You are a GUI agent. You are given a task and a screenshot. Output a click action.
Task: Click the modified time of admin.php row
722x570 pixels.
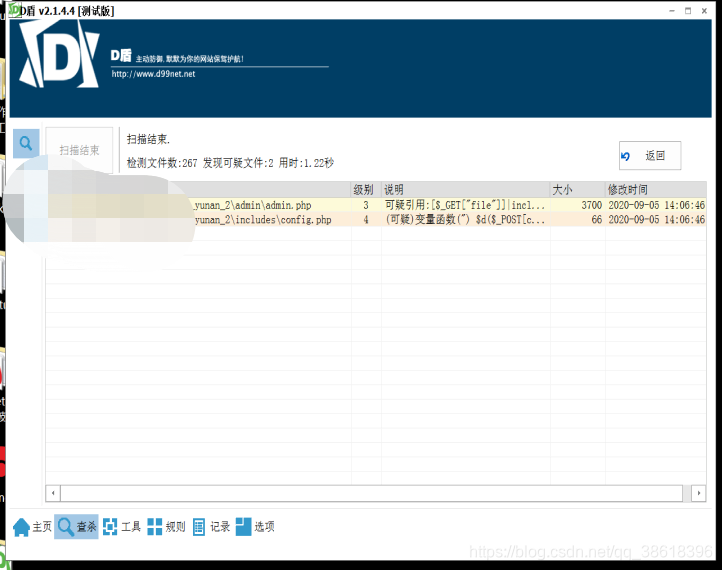pos(656,205)
